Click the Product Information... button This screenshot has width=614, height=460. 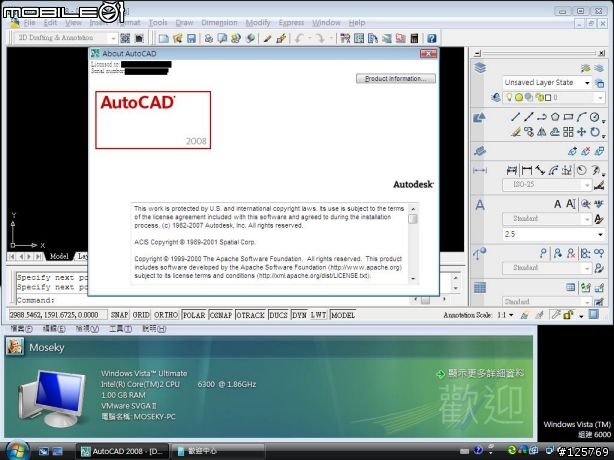(395, 79)
